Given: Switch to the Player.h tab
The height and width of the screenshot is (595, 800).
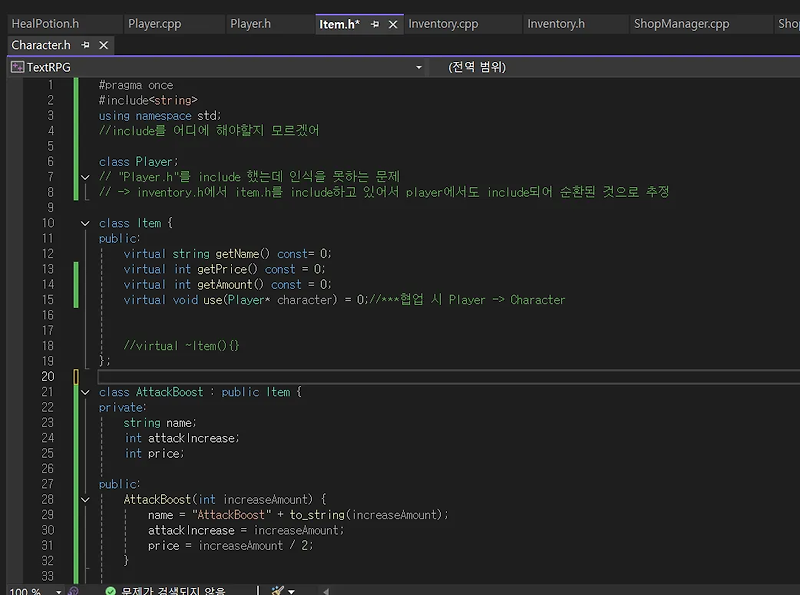Looking at the screenshot, I should (x=250, y=23).
